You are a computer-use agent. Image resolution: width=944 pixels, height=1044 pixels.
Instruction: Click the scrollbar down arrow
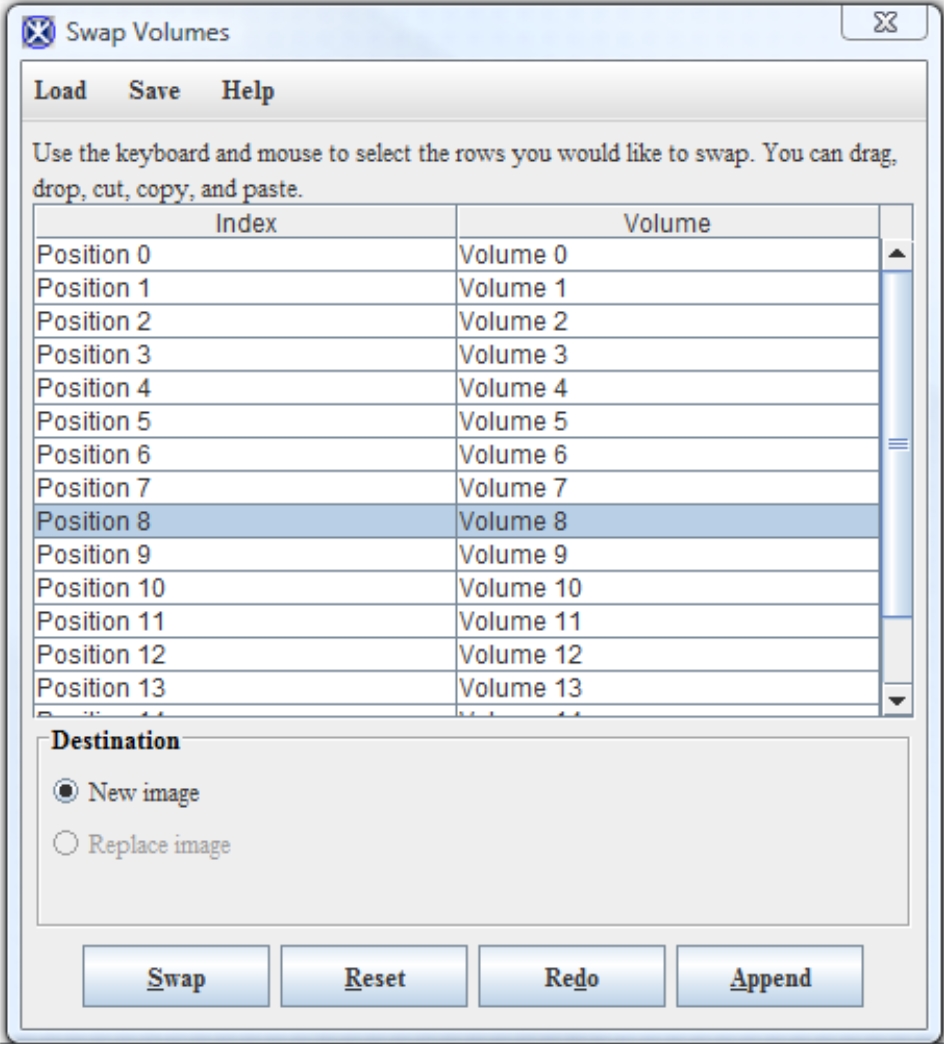[x=895, y=700]
